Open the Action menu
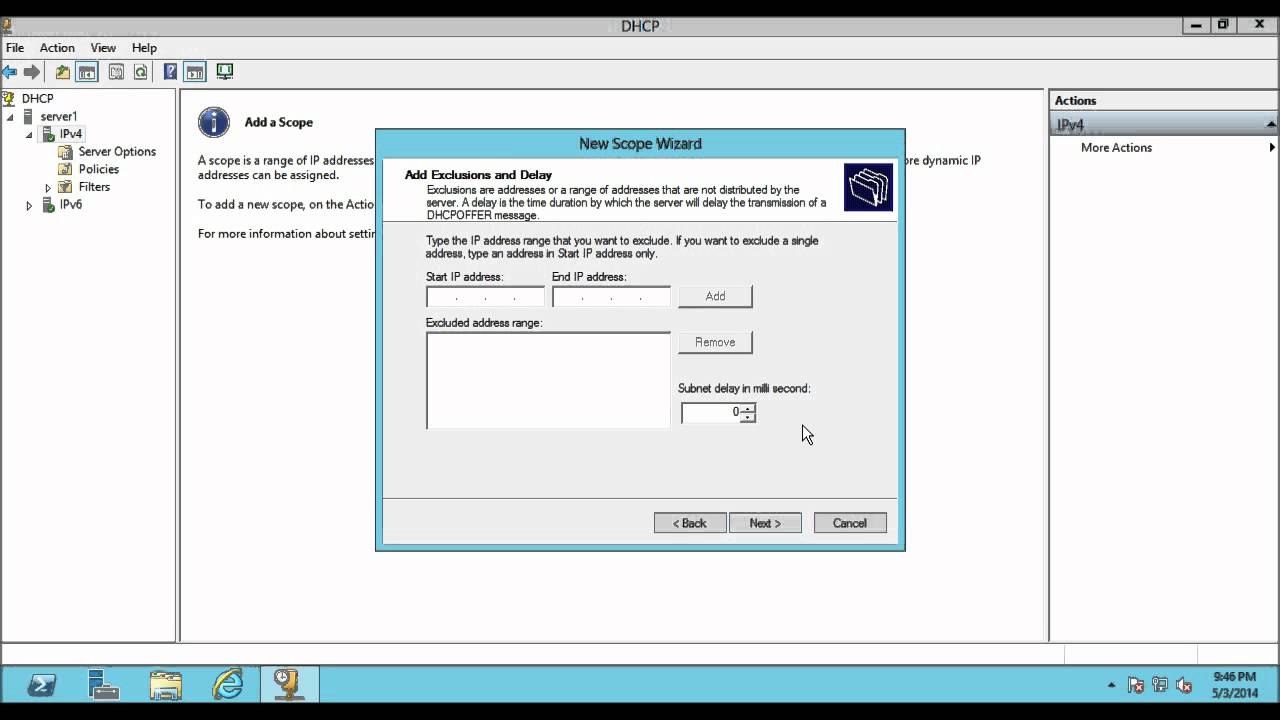The width and height of the screenshot is (1280, 720). tap(57, 47)
